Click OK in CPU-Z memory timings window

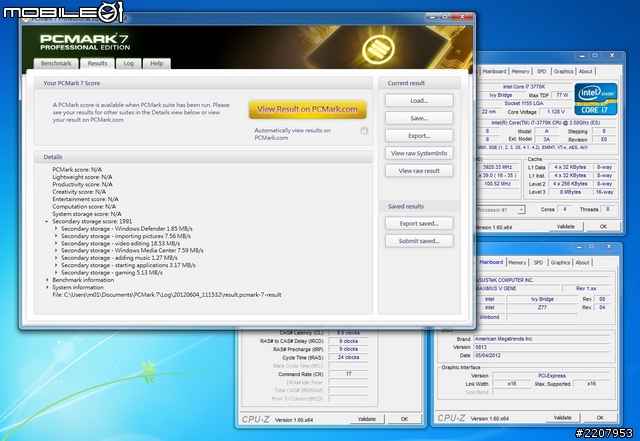pyautogui.click(x=404, y=419)
